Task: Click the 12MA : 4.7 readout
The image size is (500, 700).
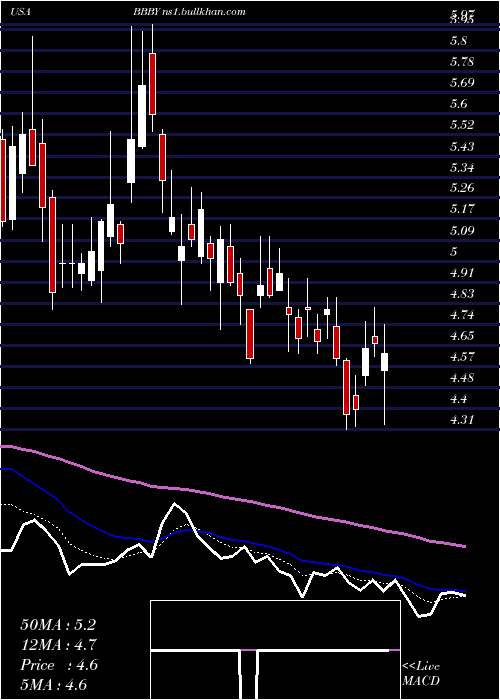Action: click(x=58, y=645)
